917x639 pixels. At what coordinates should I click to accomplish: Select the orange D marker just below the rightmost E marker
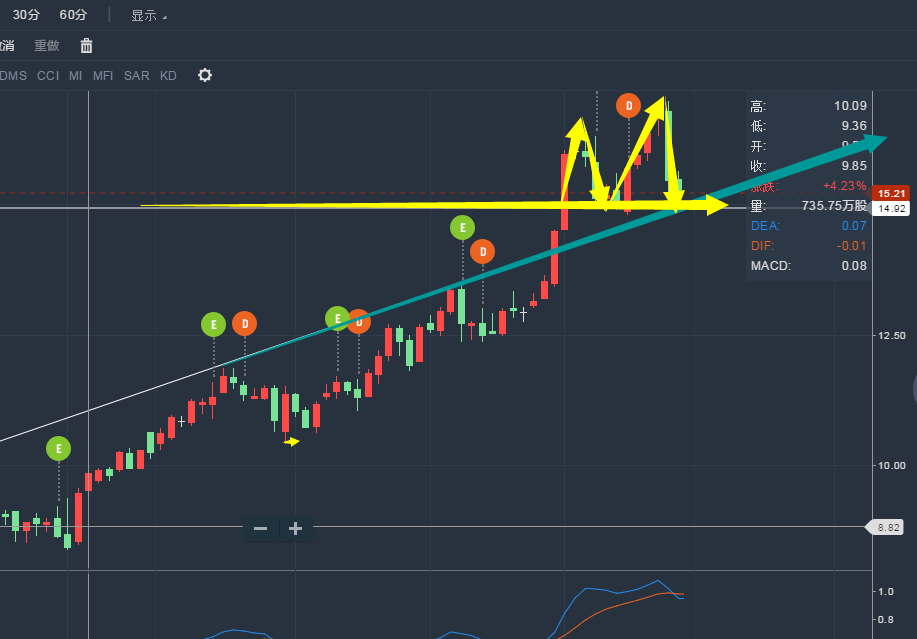click(x=482, y=251)
